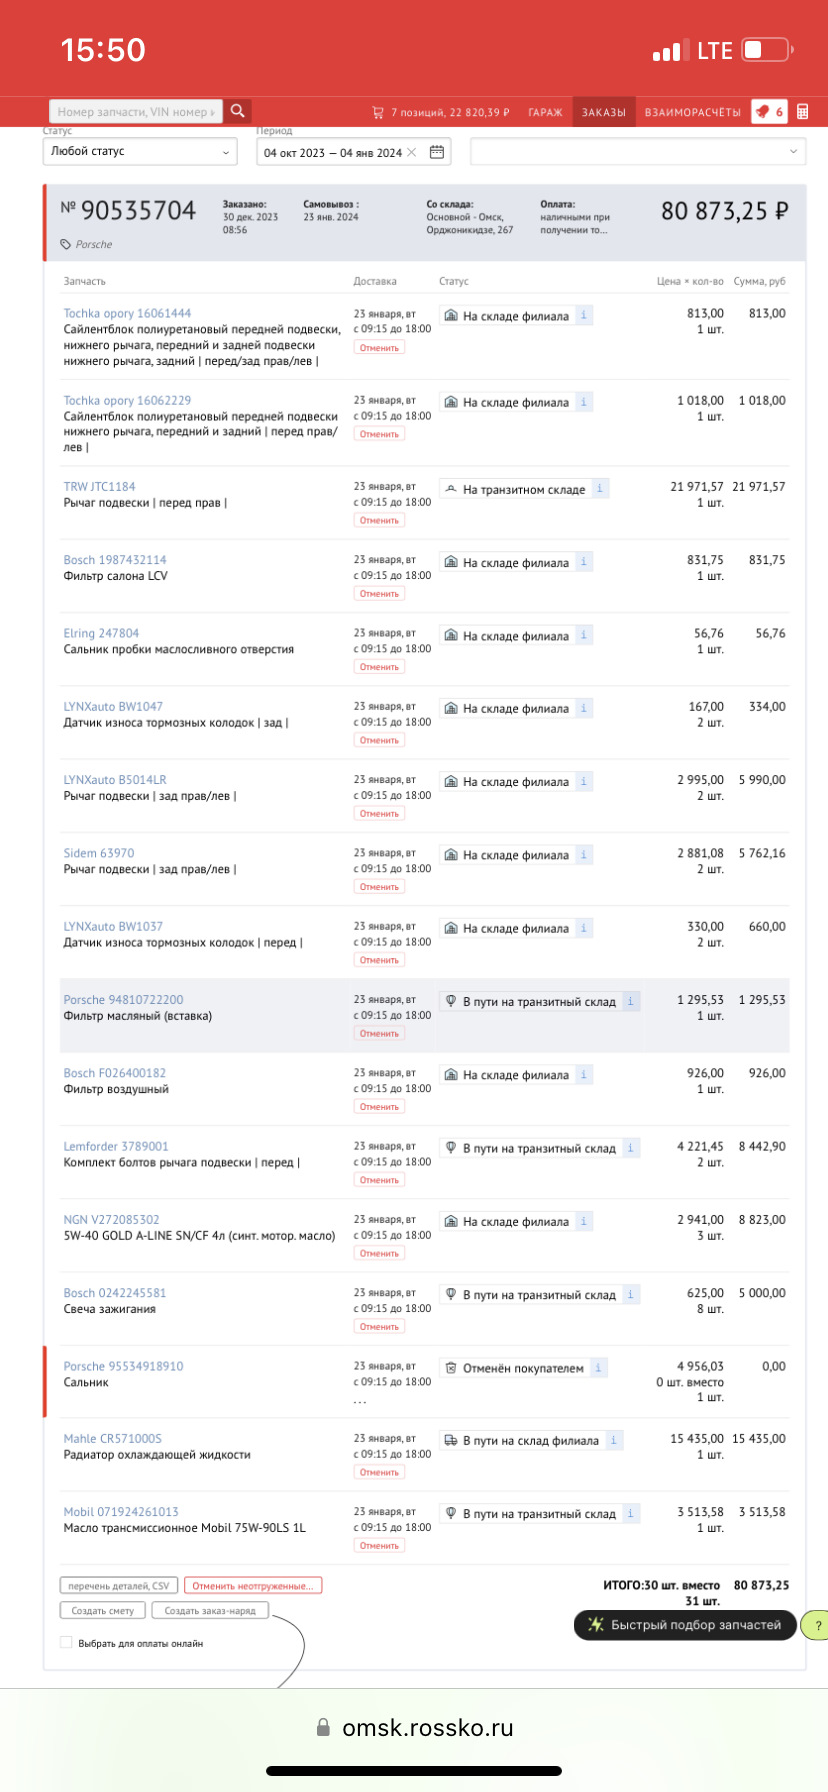
Task: Switch to ВЗАИМОРАСЧЁТЫ section
Action: (x=693, y=112)
